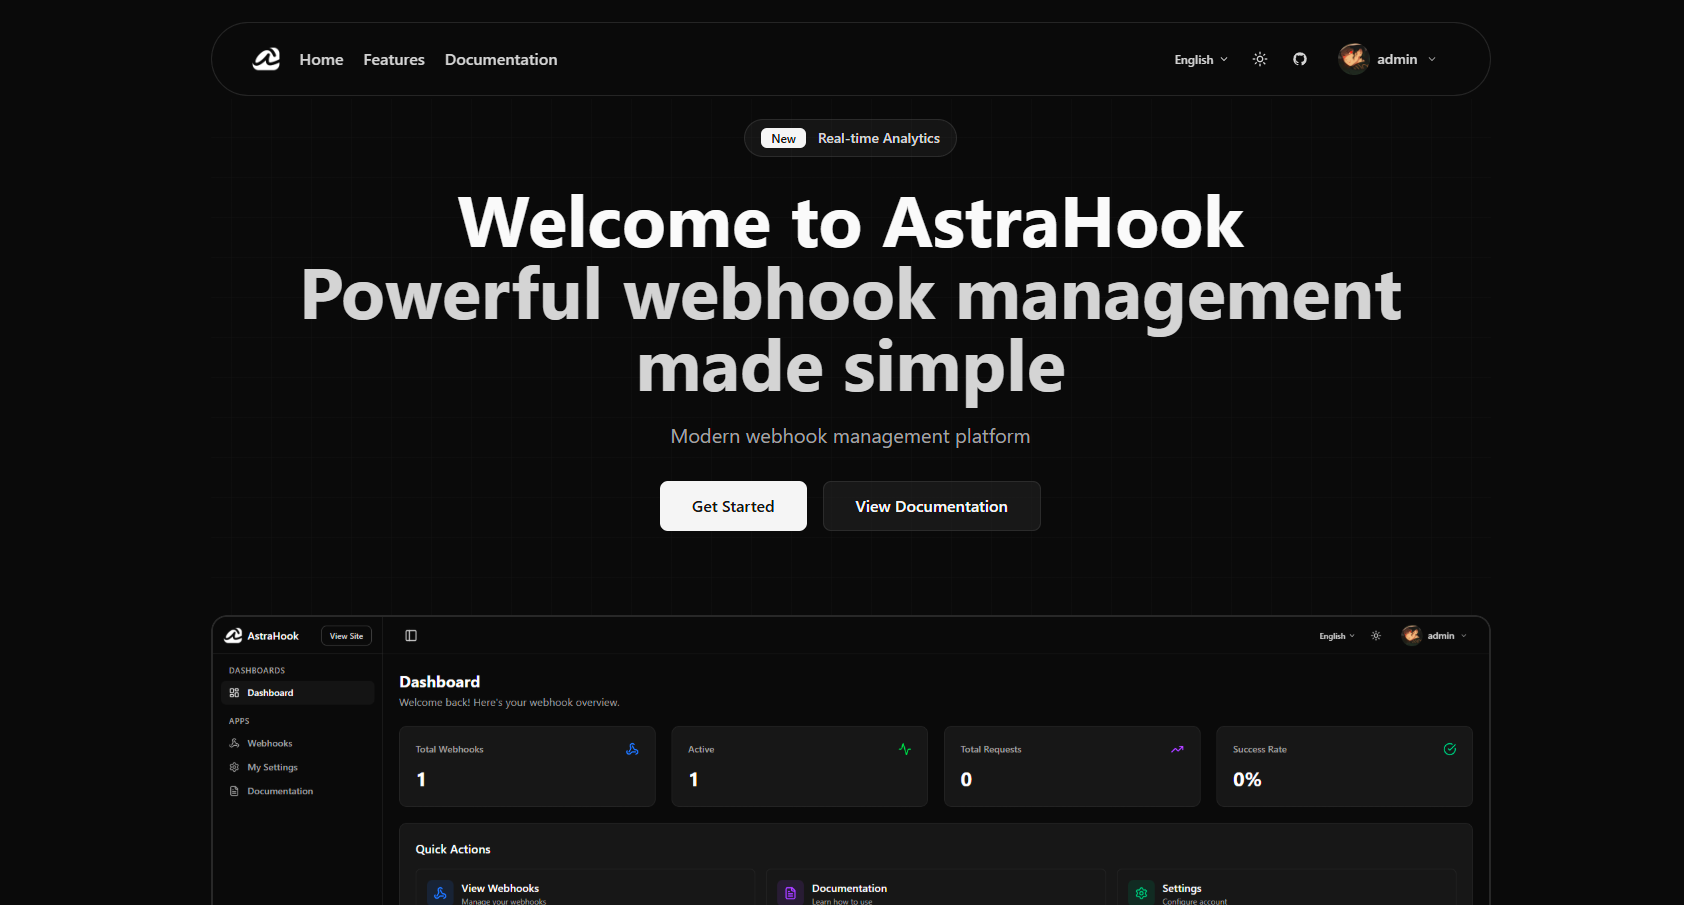Toggle the dashboard preview theme sun icon
1684x905 pixels.
click(1376, 635)
